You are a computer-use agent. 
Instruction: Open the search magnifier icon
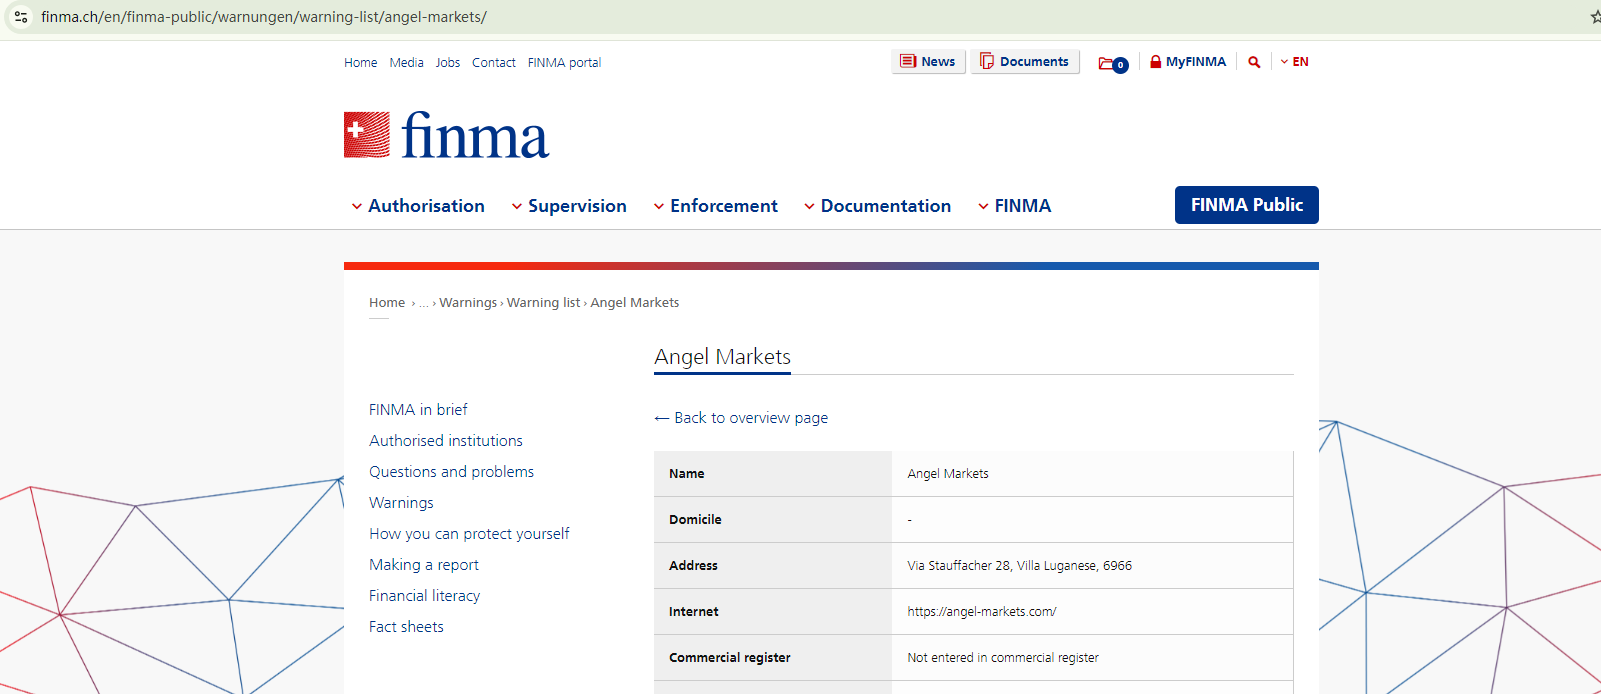pos(1254,62)
